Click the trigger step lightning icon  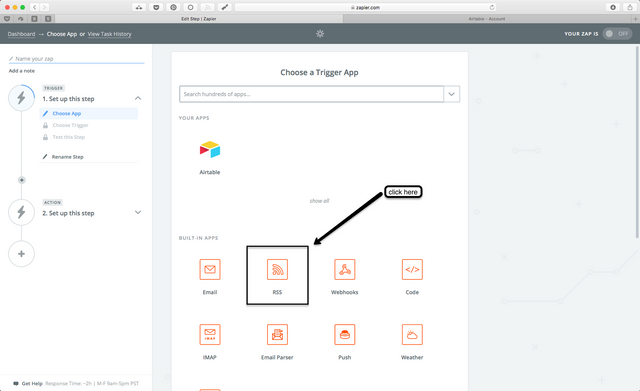point(21,98)
